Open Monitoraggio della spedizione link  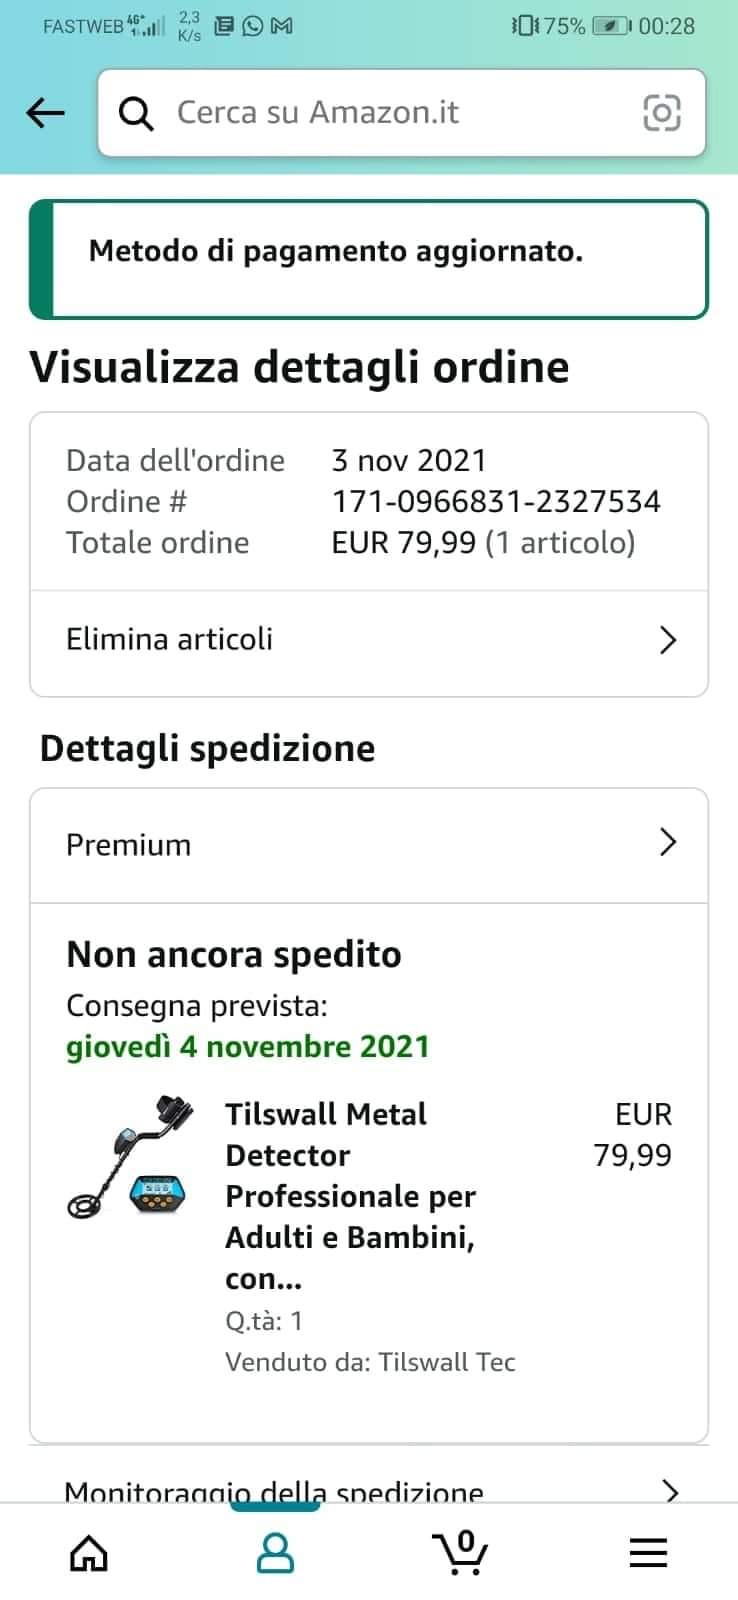click(274, 1491)
